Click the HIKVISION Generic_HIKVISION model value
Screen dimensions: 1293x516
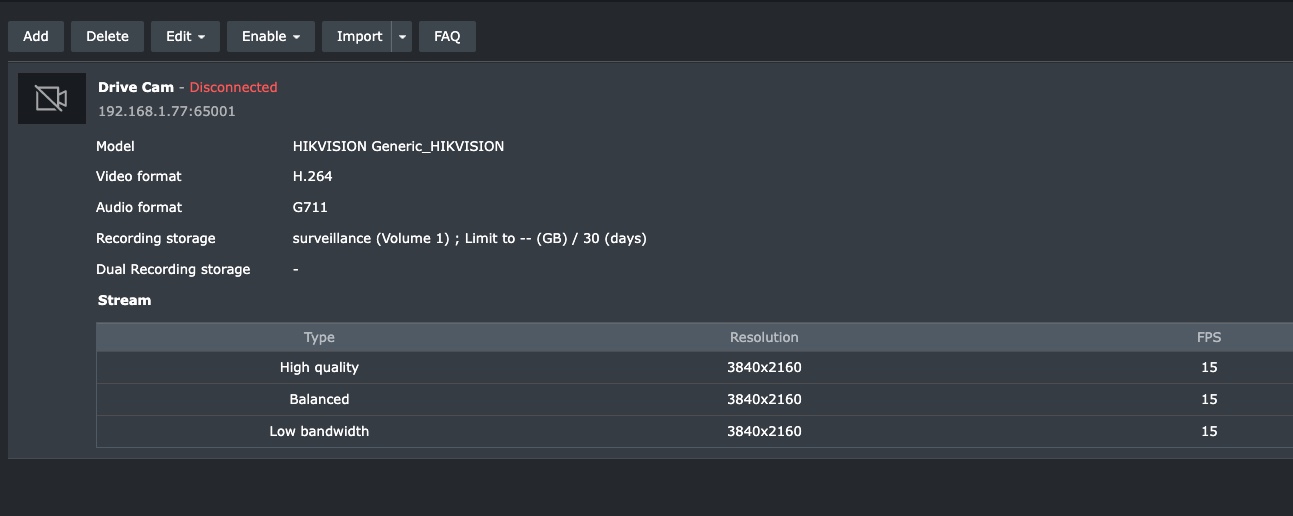click(398, 146)
